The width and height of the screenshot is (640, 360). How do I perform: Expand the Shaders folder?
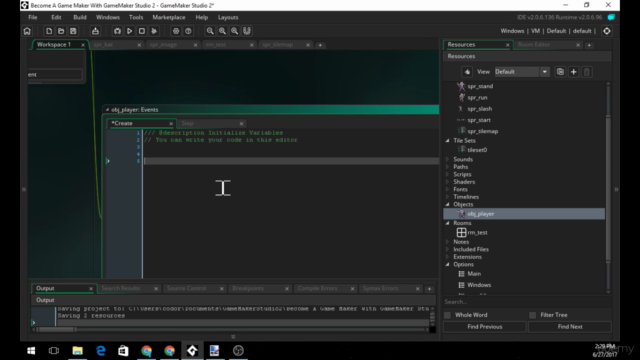(x=448, y=182)
